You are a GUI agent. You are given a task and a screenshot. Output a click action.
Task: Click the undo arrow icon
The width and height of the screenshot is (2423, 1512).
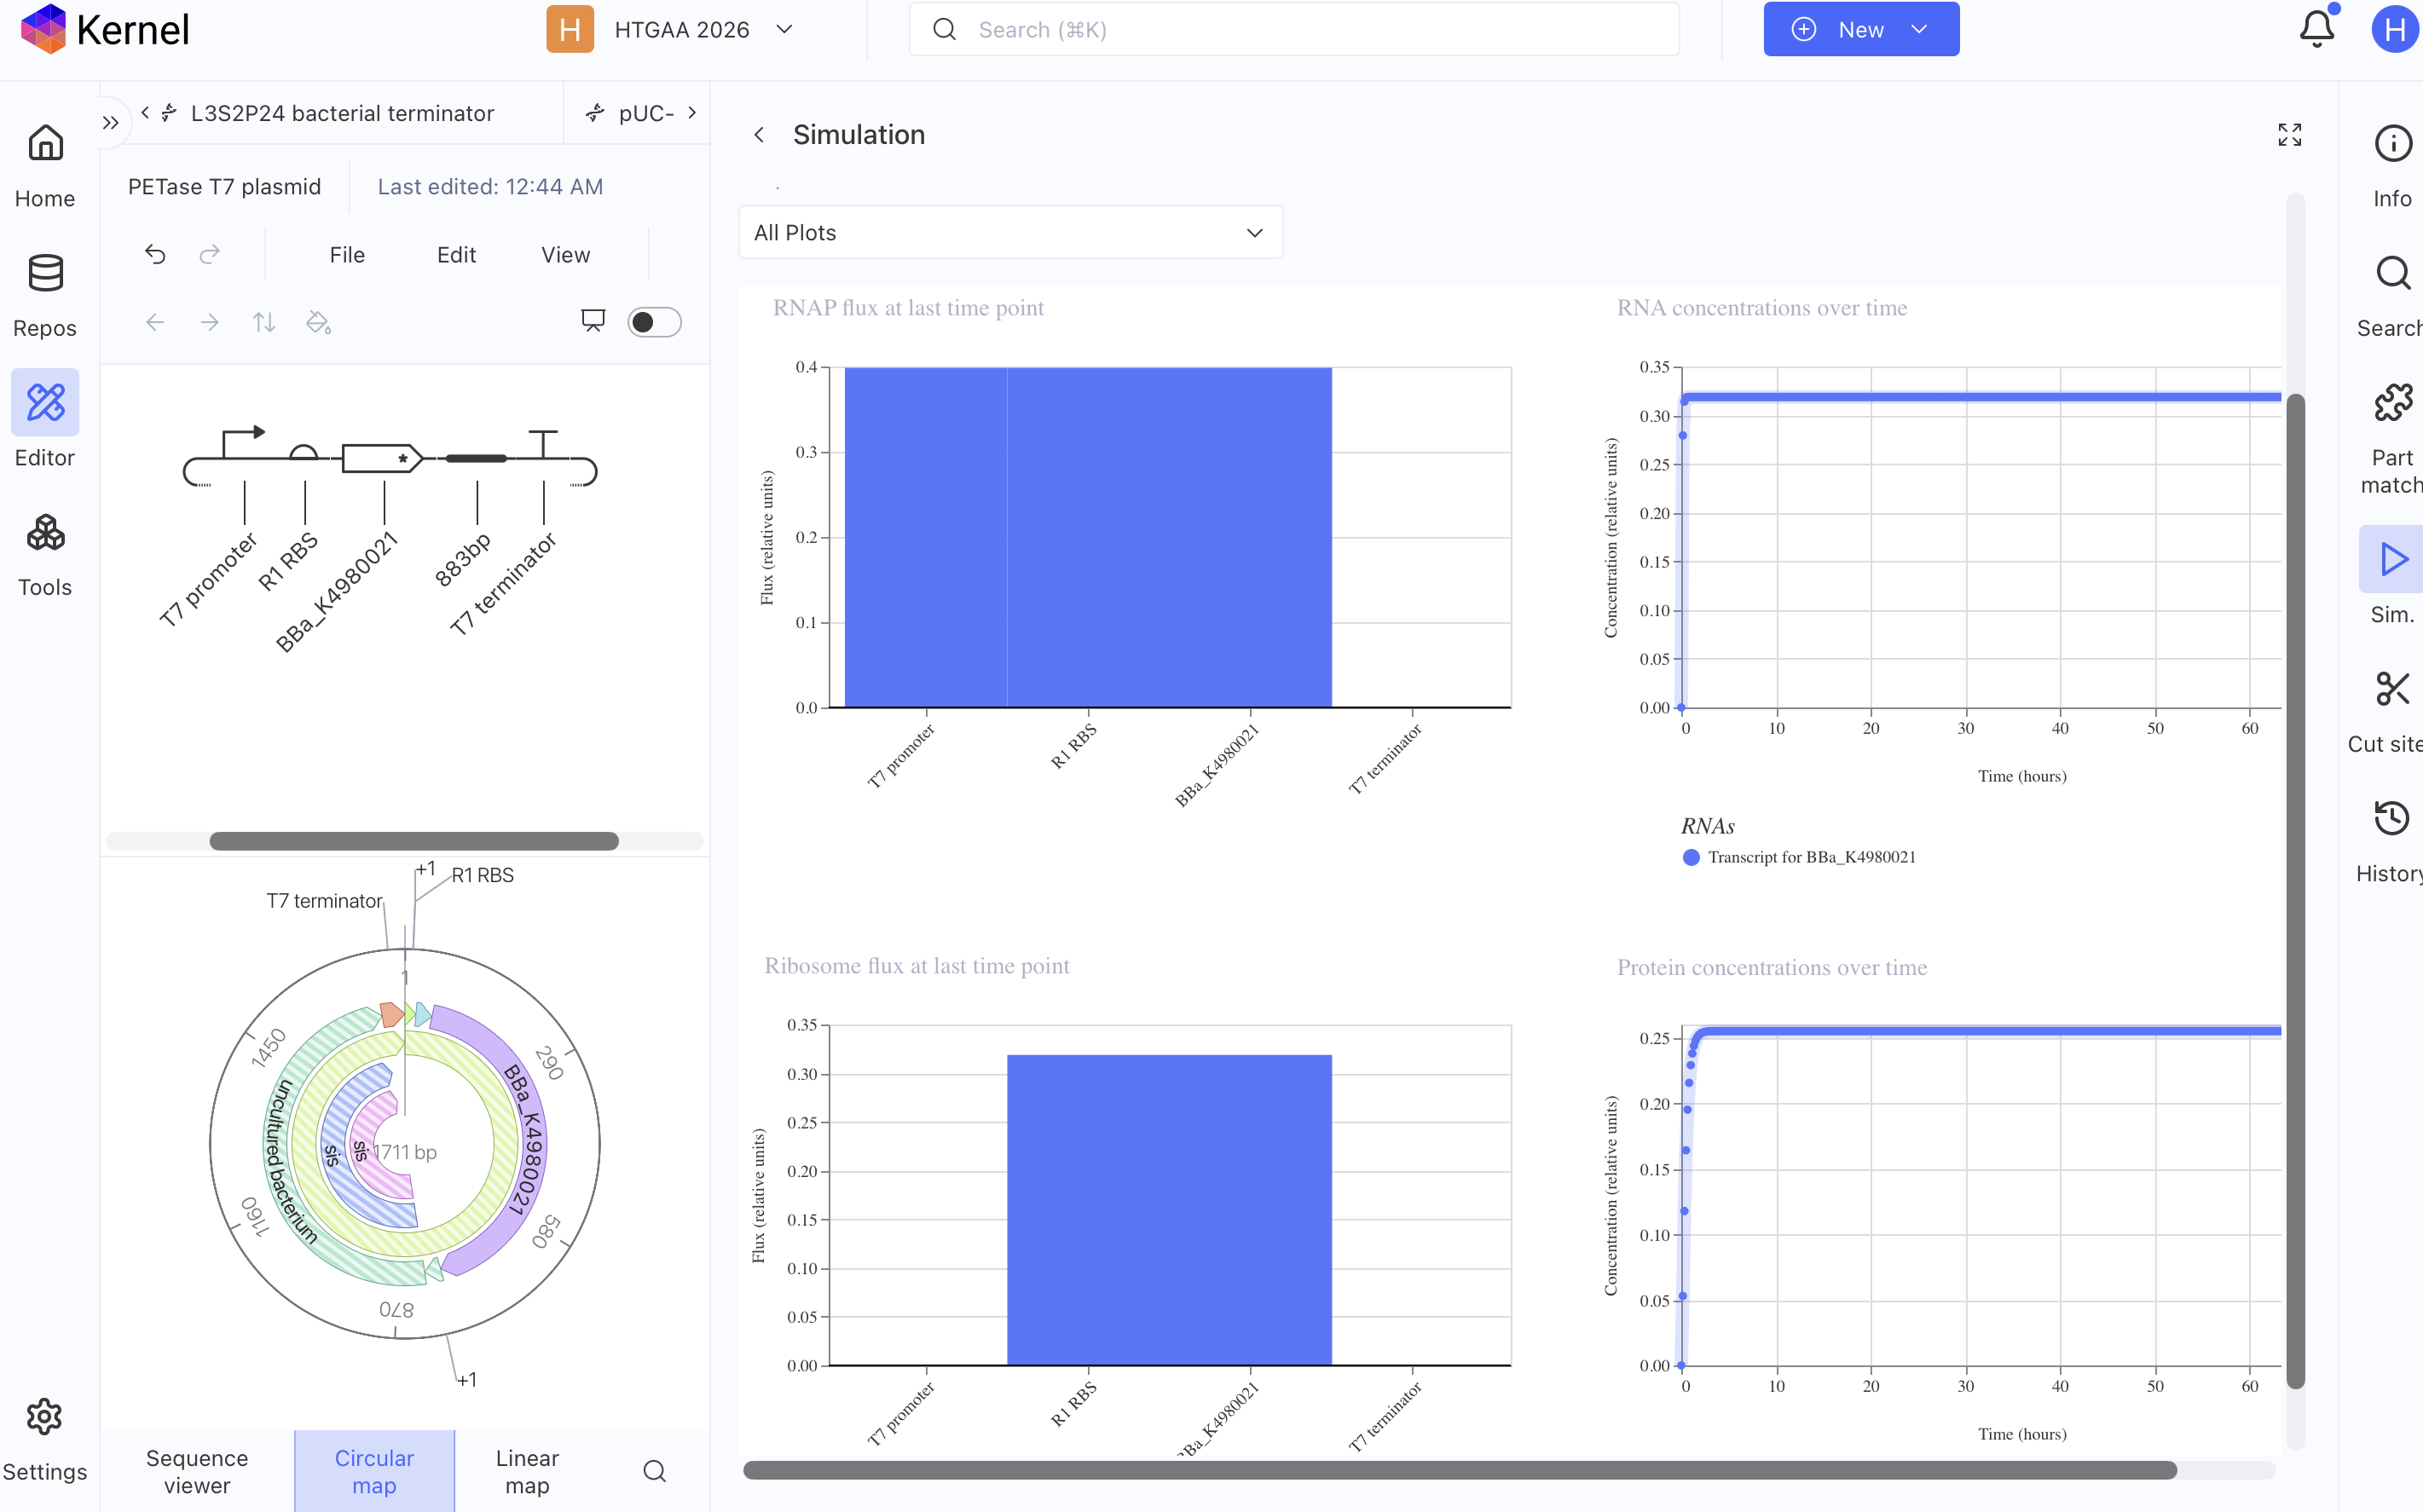[x=155, y=254]
